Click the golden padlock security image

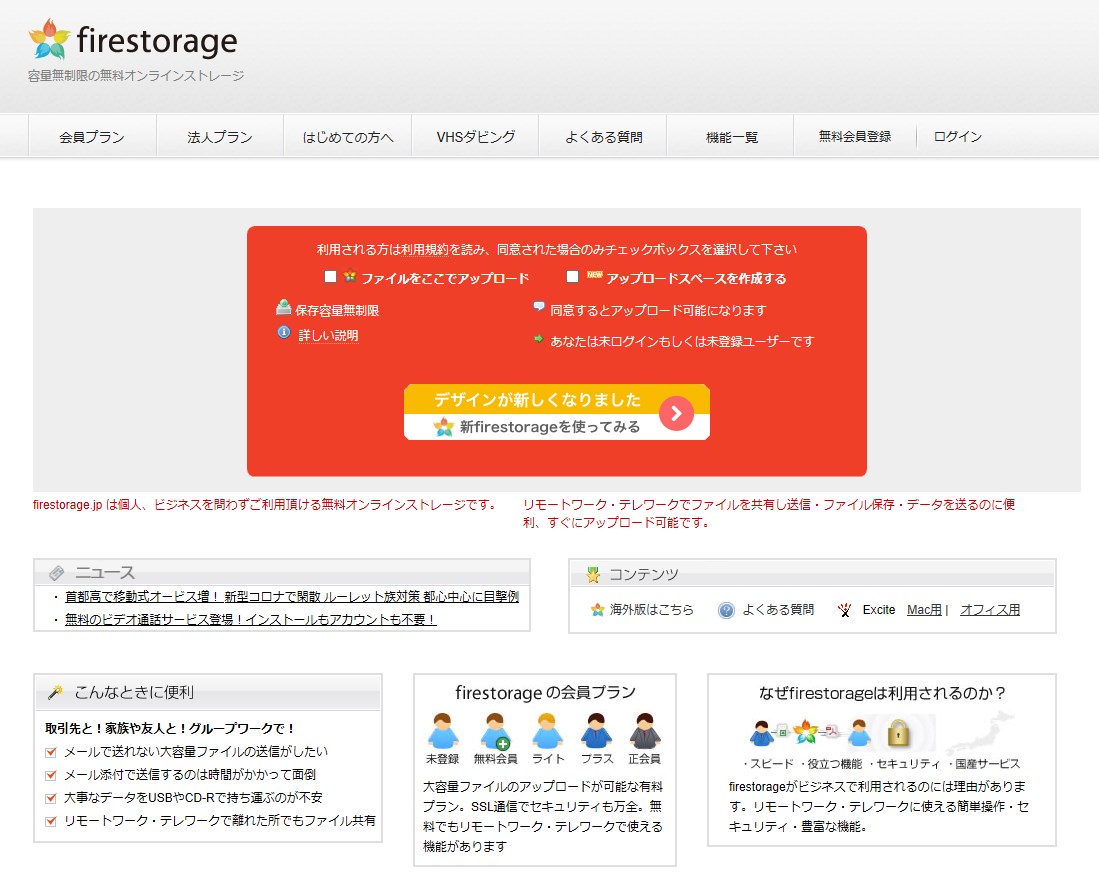898,734
